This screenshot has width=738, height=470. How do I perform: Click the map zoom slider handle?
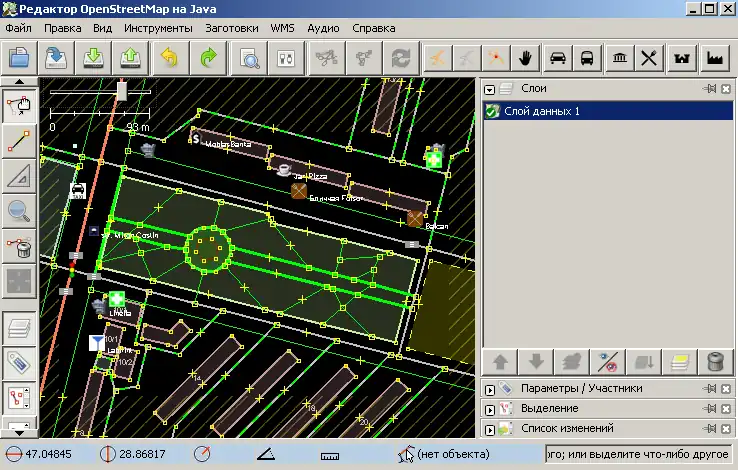122,91
